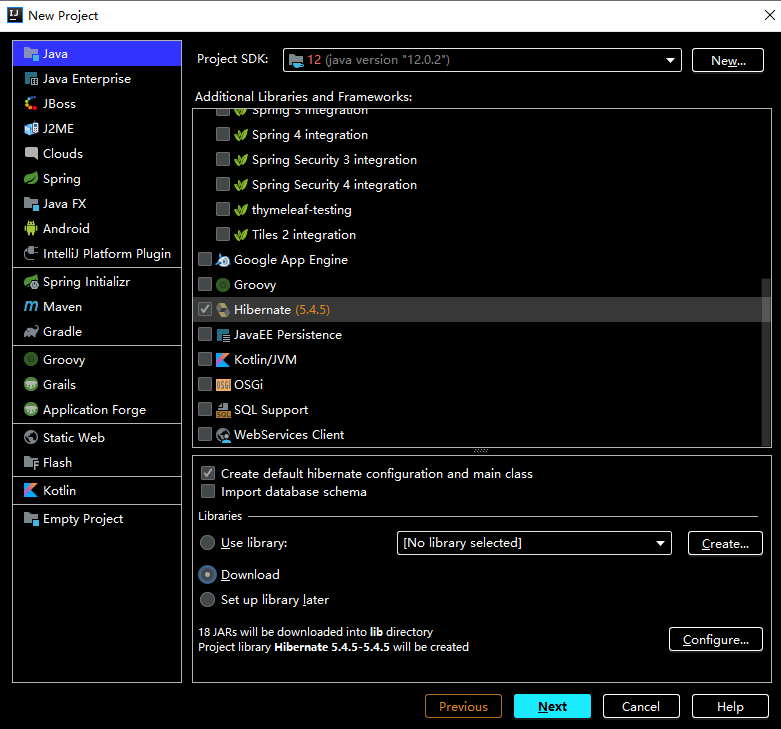Enable Import database schema checkbox
The height and width of the screenshot is (729, 781).
(x=208, y=491)
